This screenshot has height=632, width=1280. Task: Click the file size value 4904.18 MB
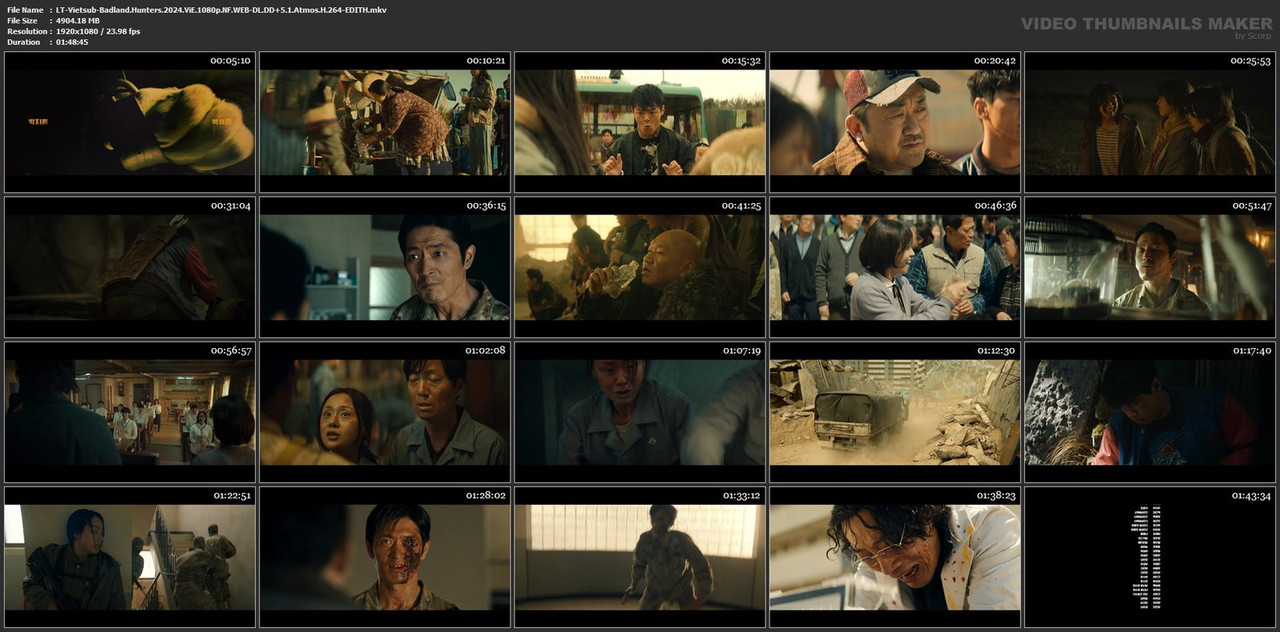click(78, 20)
